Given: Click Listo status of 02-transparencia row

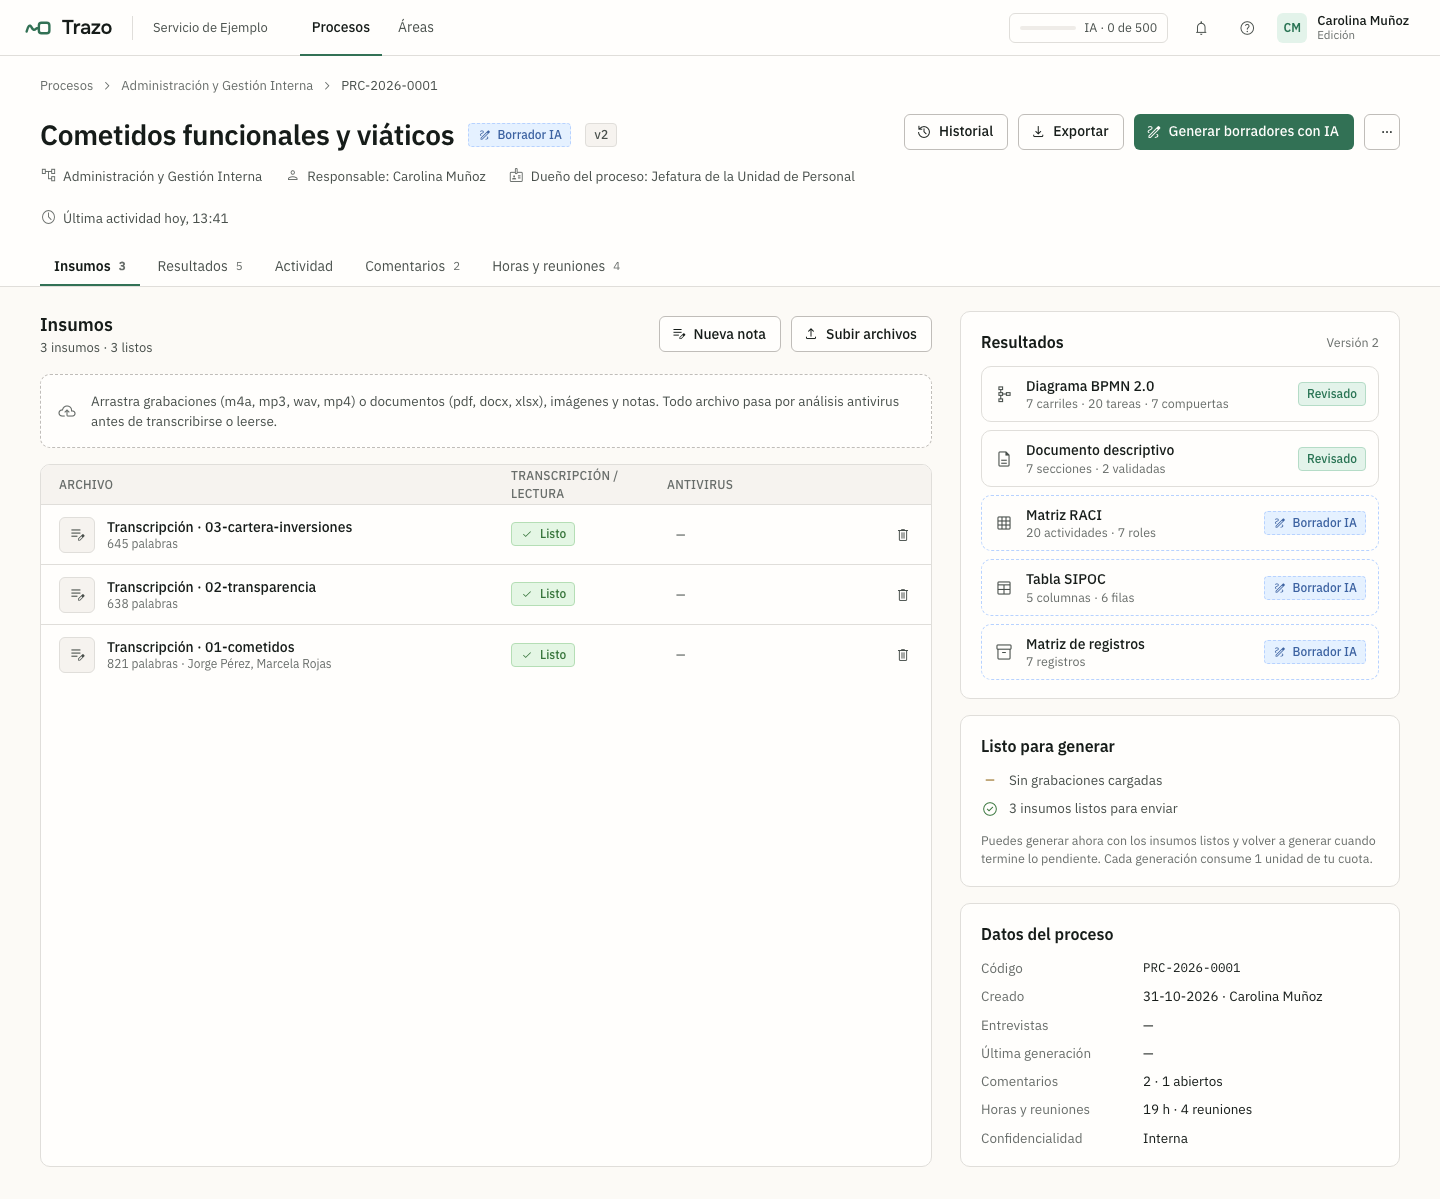Looking at the screenshot, I should coord(543,594).
